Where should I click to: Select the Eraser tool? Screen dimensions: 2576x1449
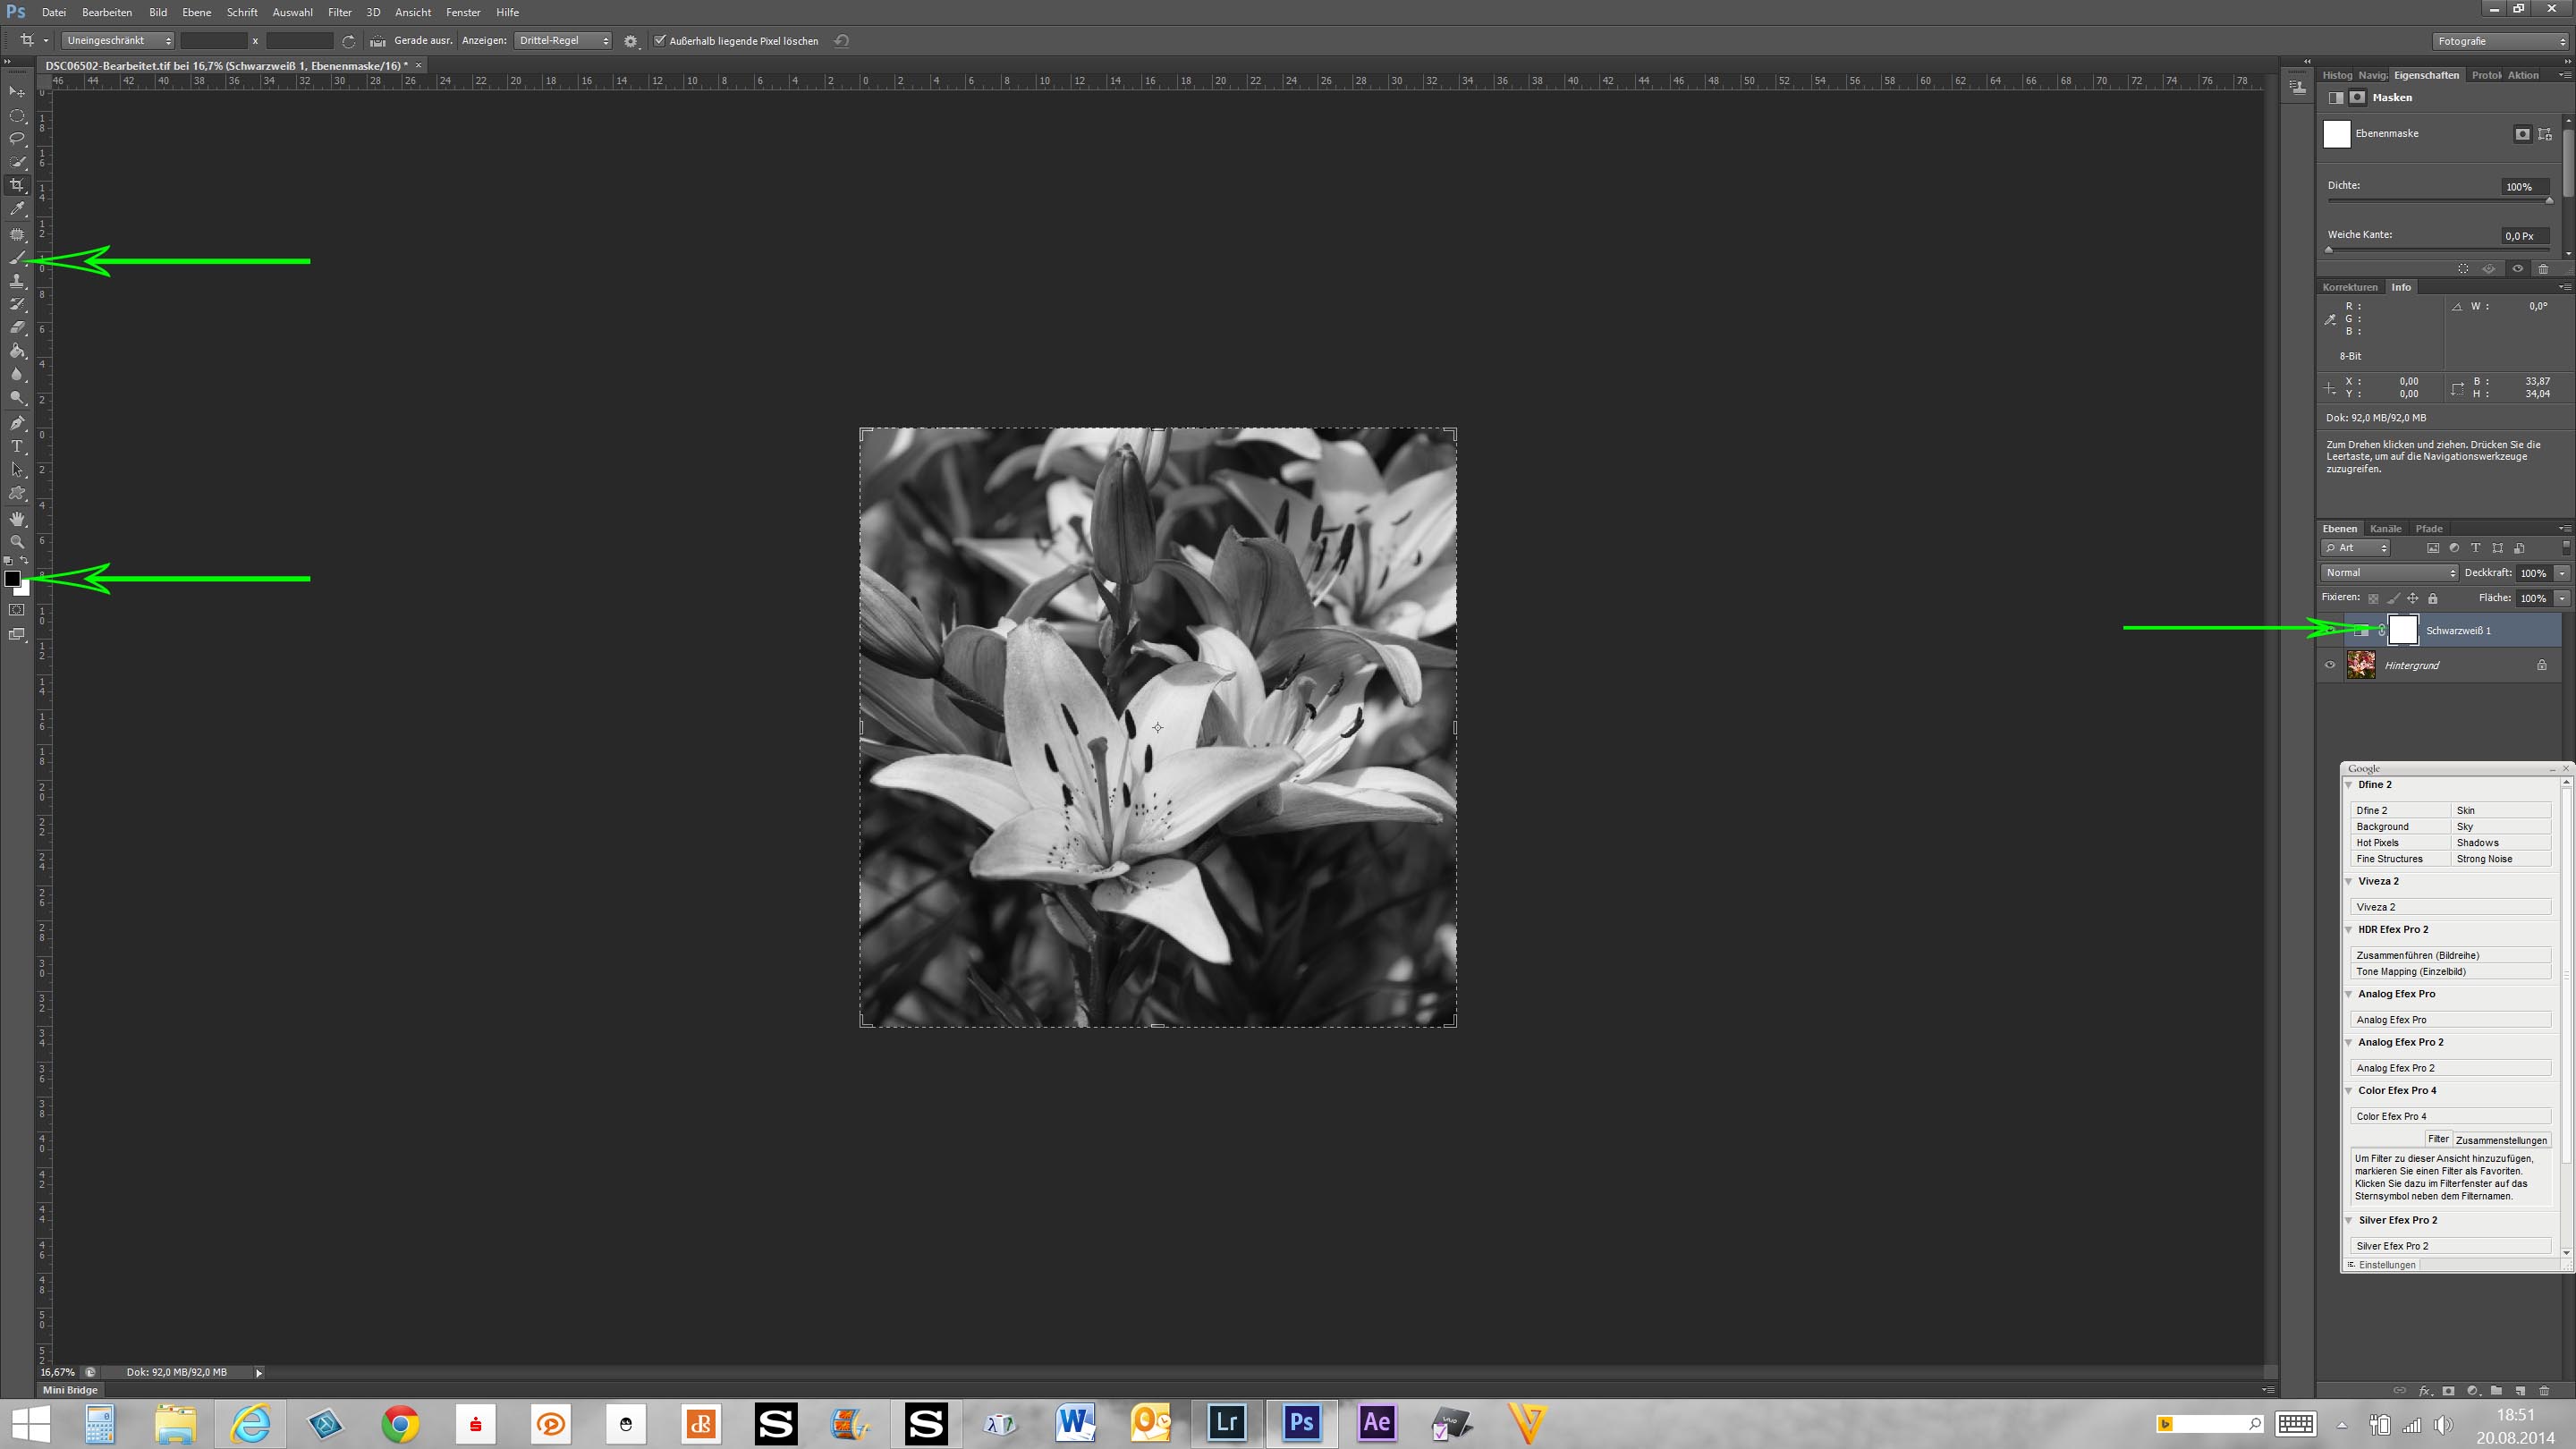tap(17, 328)
